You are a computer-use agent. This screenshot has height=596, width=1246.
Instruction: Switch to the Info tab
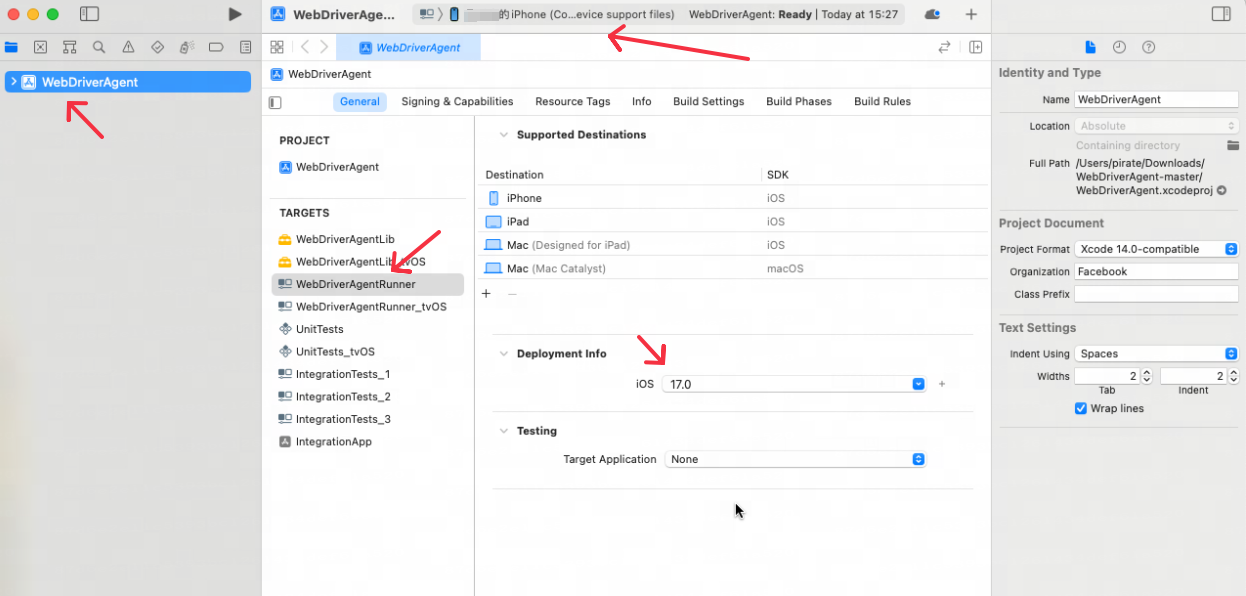click(642, 101)
